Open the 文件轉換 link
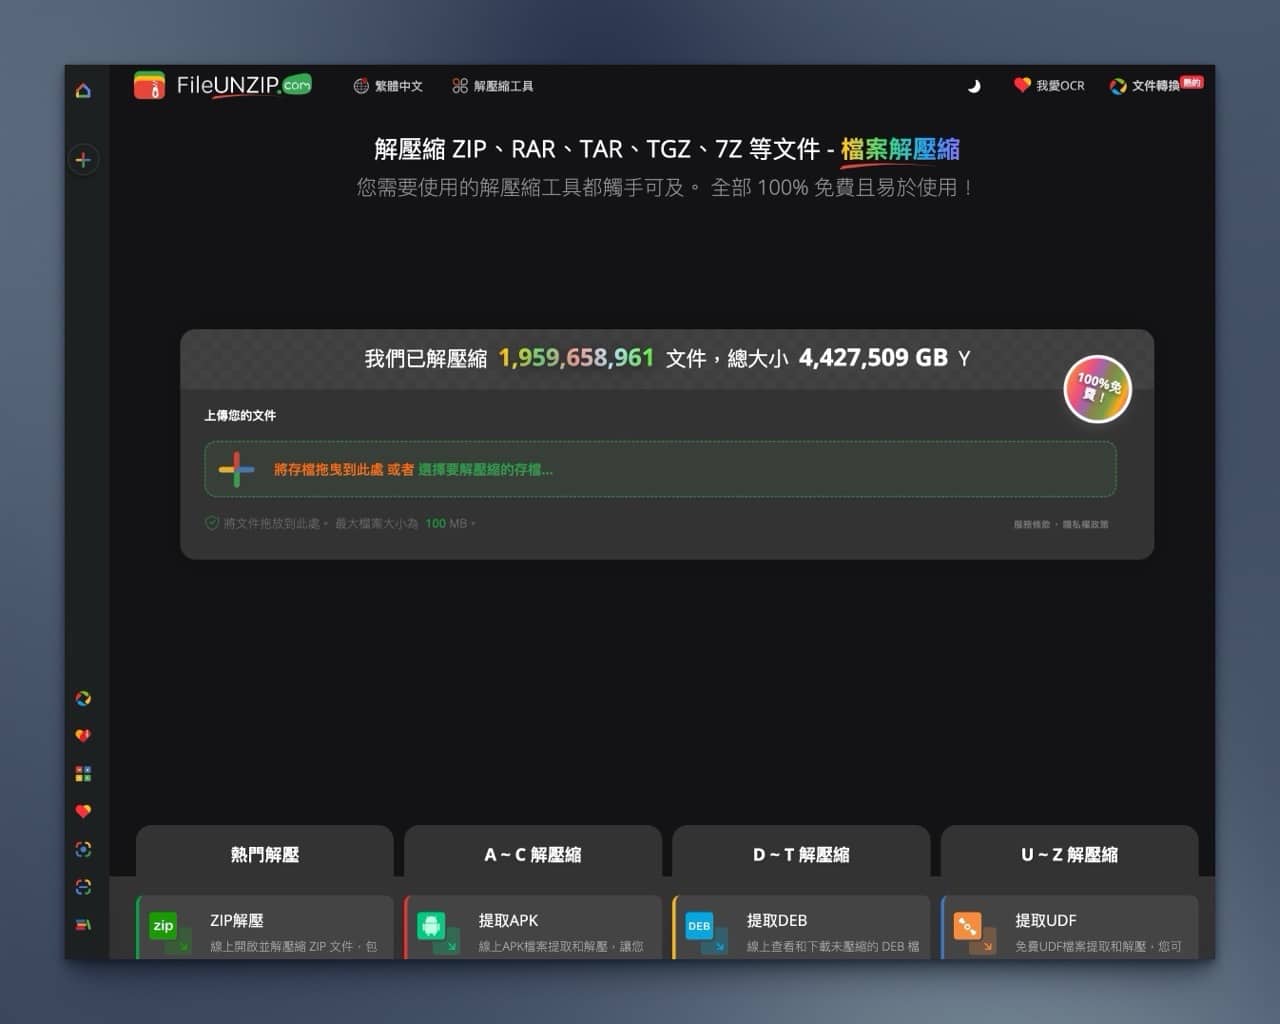The width and height of the screenshot is (1280, 1024). (1156, 86)
